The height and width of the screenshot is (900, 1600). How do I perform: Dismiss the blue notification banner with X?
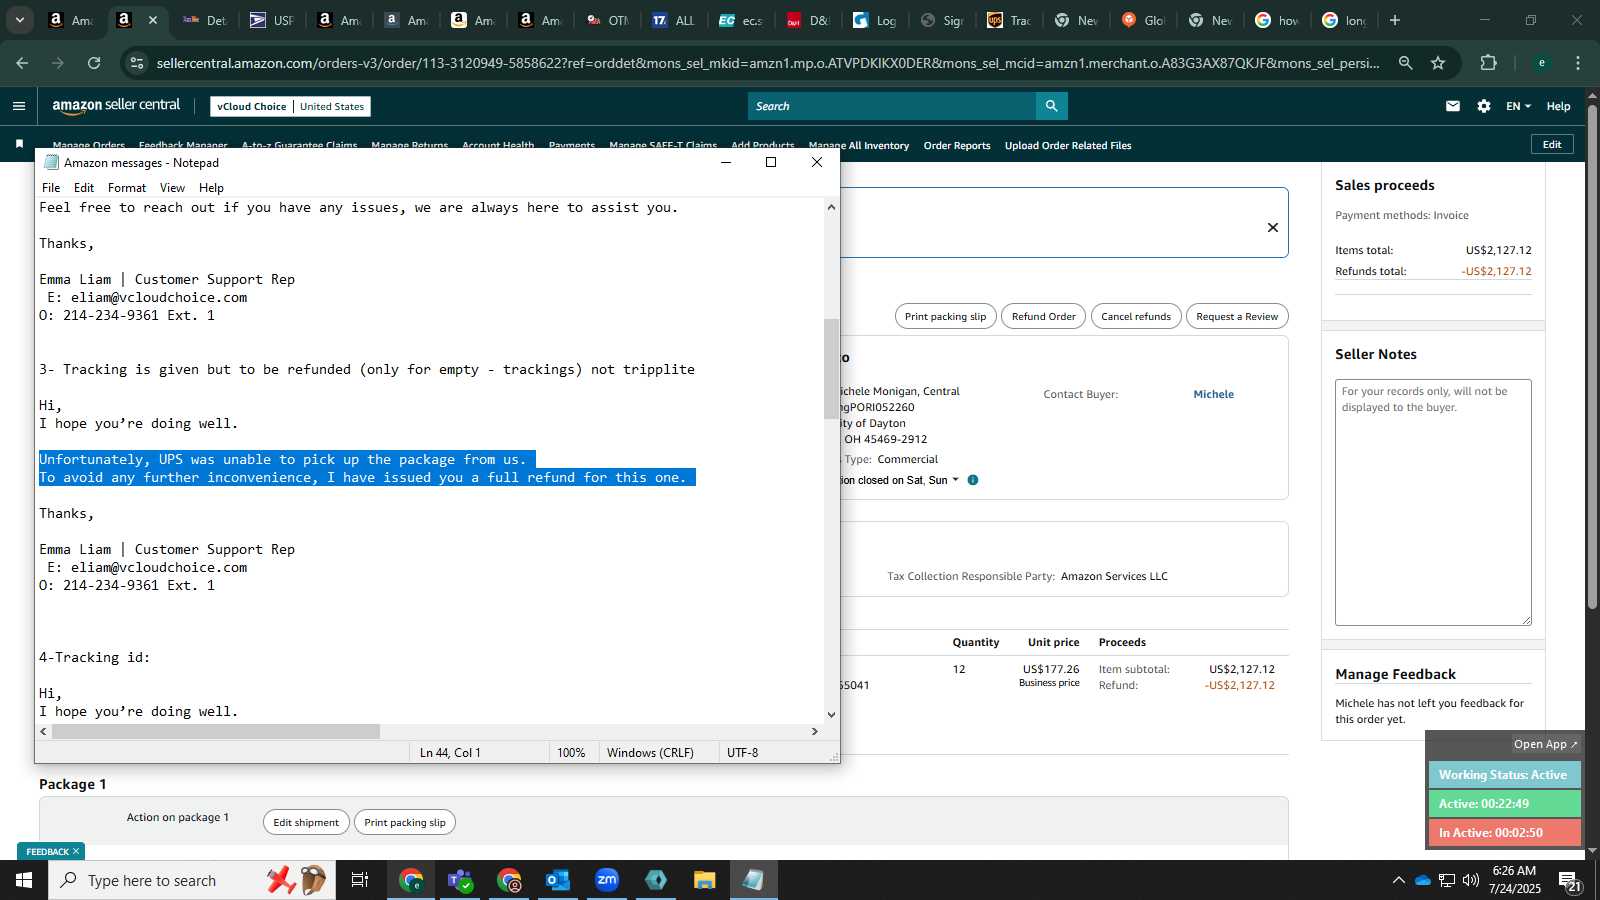click(1273, 227)
